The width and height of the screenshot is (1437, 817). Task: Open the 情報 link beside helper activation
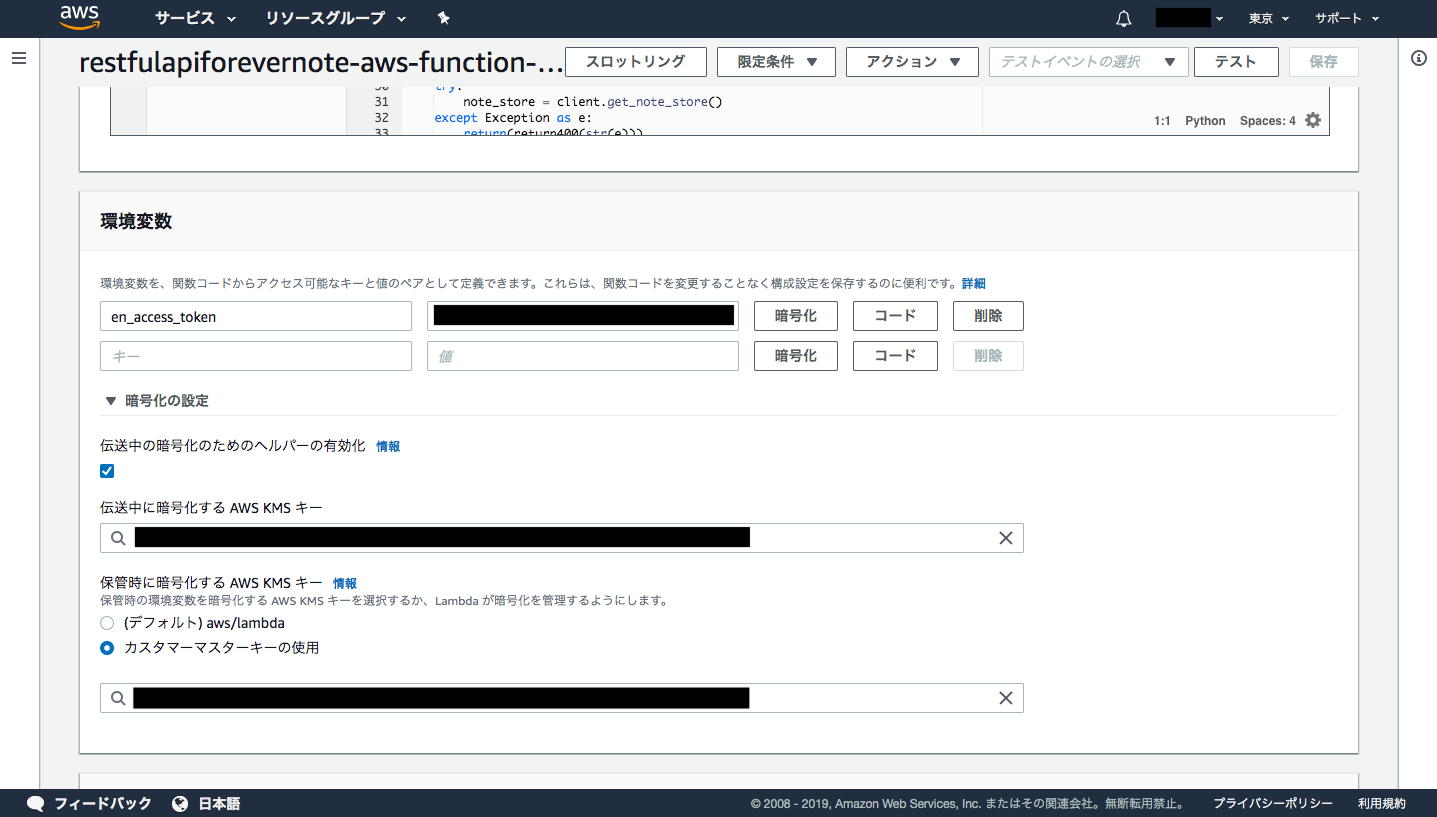coord(388,447)
